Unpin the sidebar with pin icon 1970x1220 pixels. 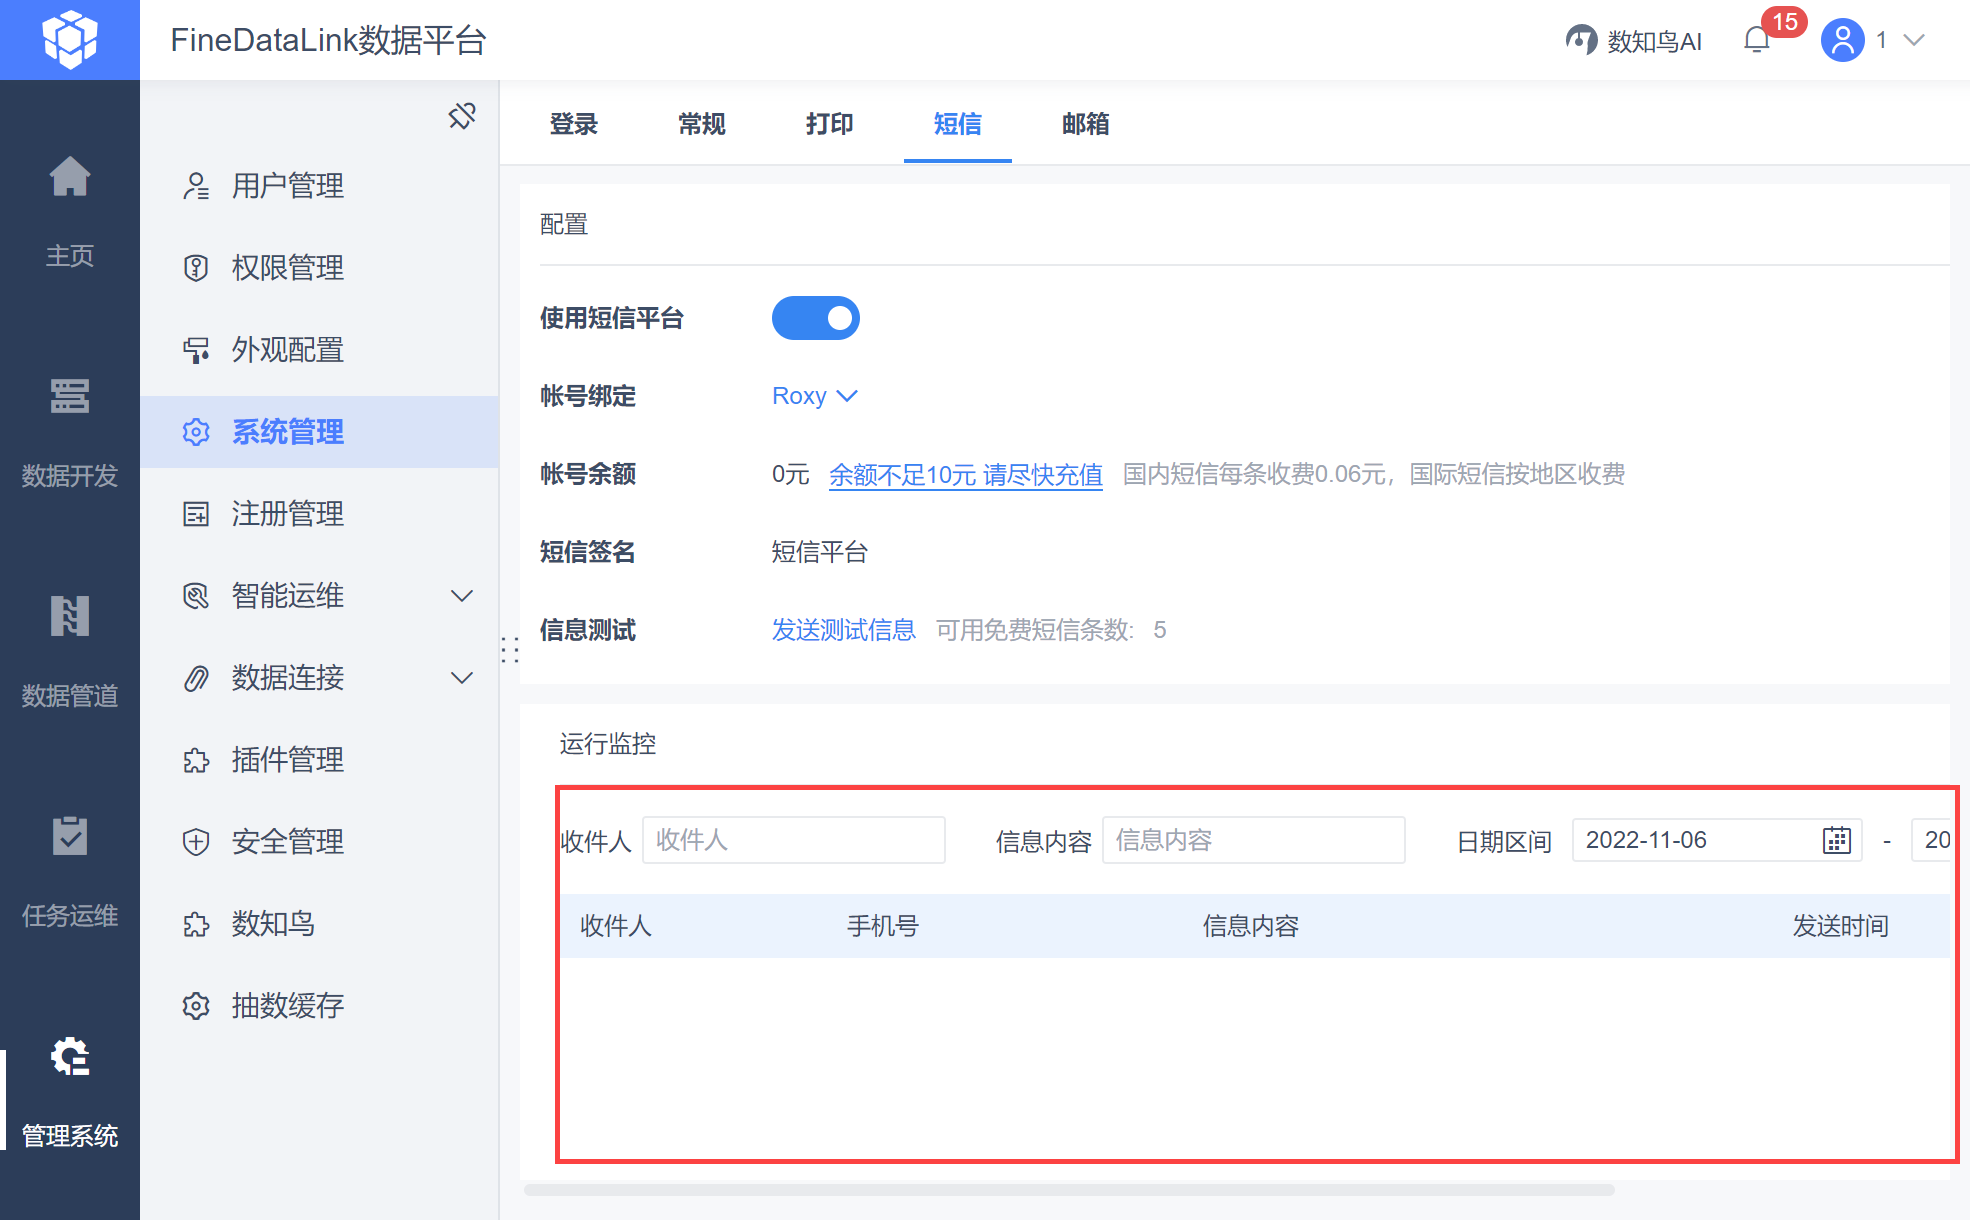point(462,116)
